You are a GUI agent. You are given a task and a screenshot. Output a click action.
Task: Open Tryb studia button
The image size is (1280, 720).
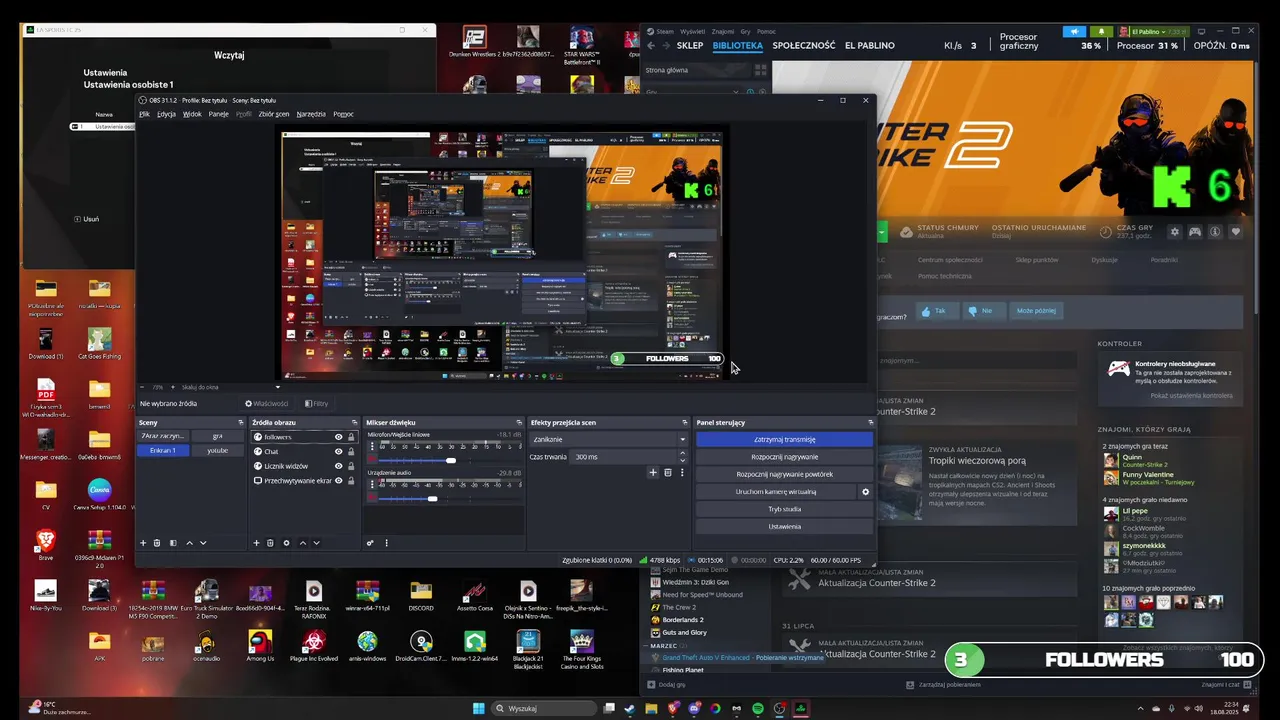(x=784, y=509)
